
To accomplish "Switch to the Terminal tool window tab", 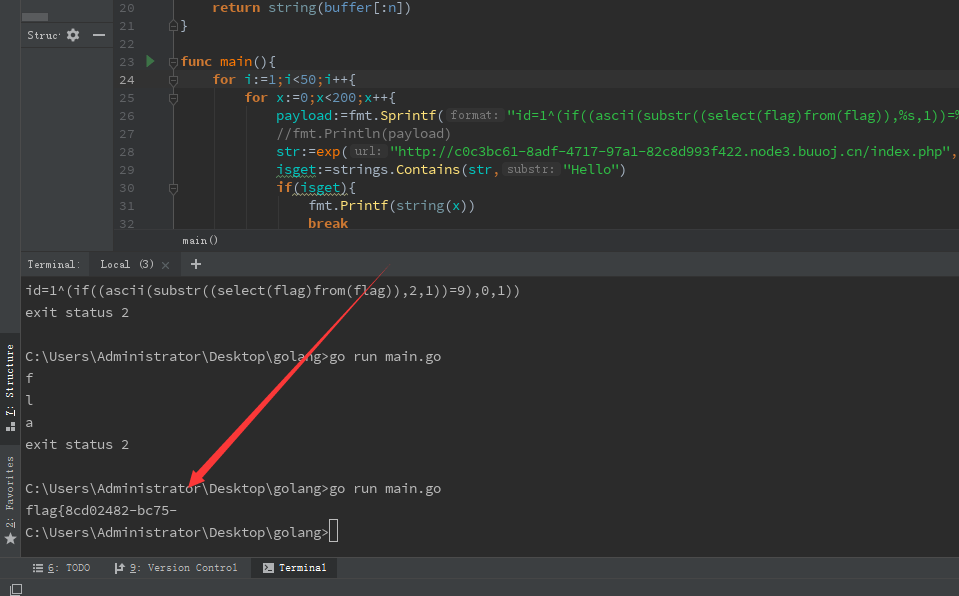I will [295, 568].
